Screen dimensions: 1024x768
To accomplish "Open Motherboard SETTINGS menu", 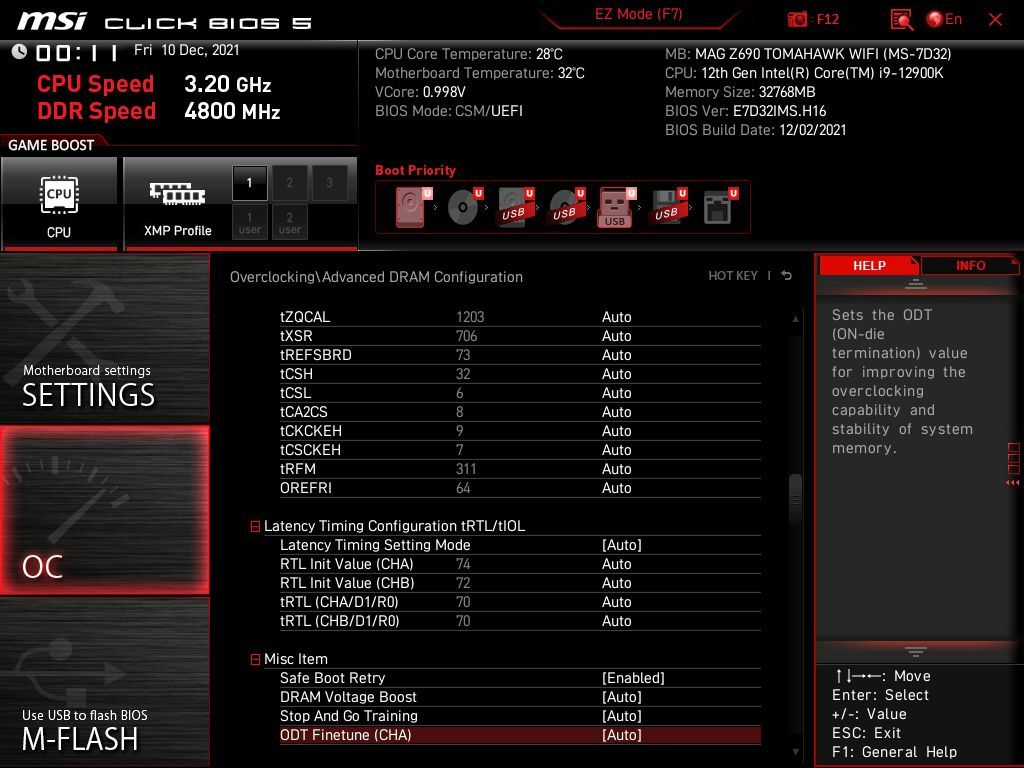I will tap(104, 338).
